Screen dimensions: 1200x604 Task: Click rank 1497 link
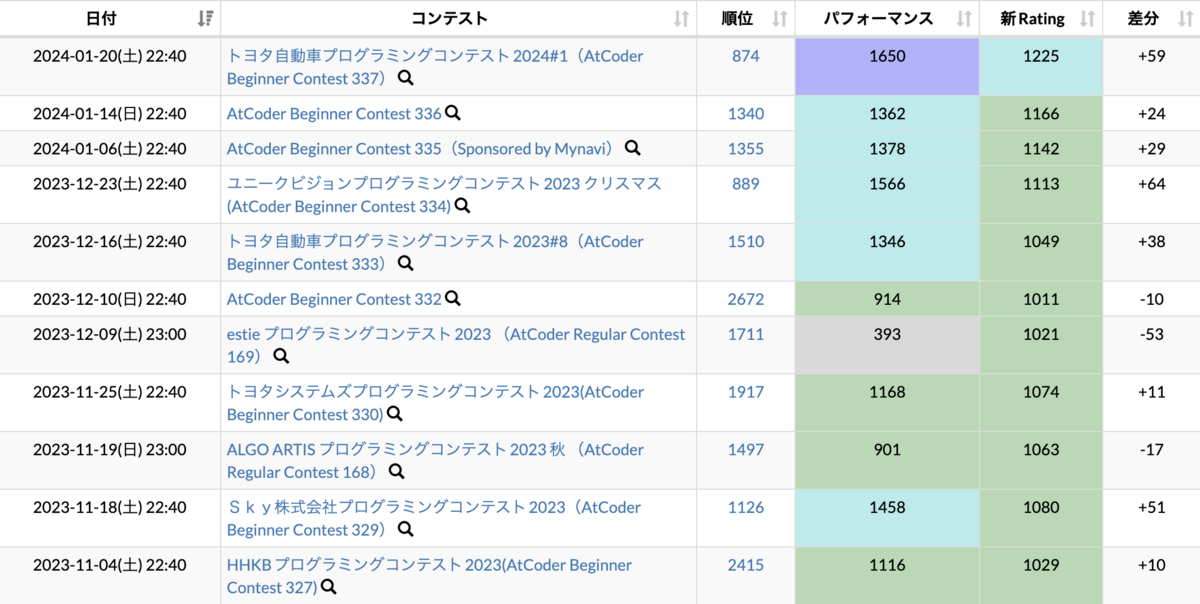click(746, 450)
